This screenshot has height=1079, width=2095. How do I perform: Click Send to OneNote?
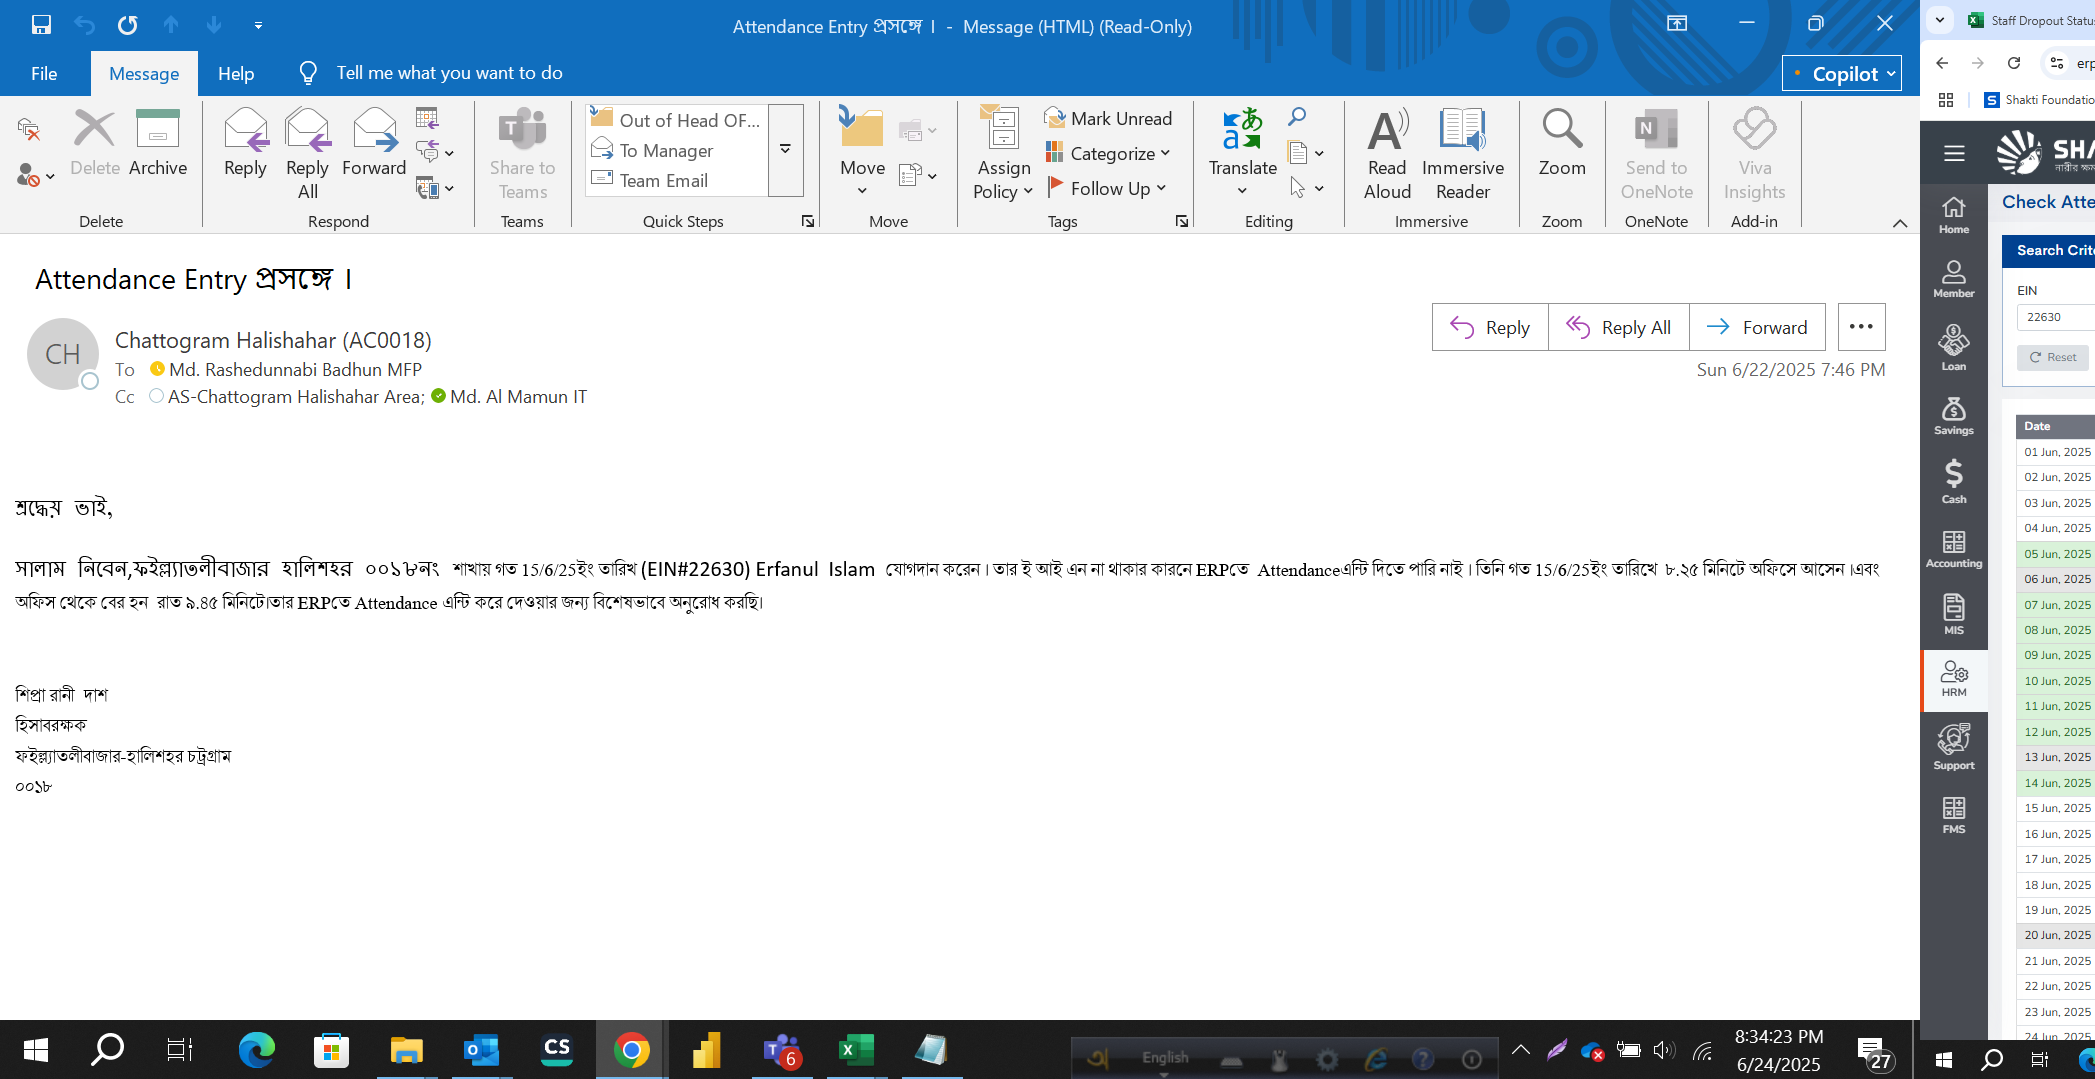[1656, 155]
